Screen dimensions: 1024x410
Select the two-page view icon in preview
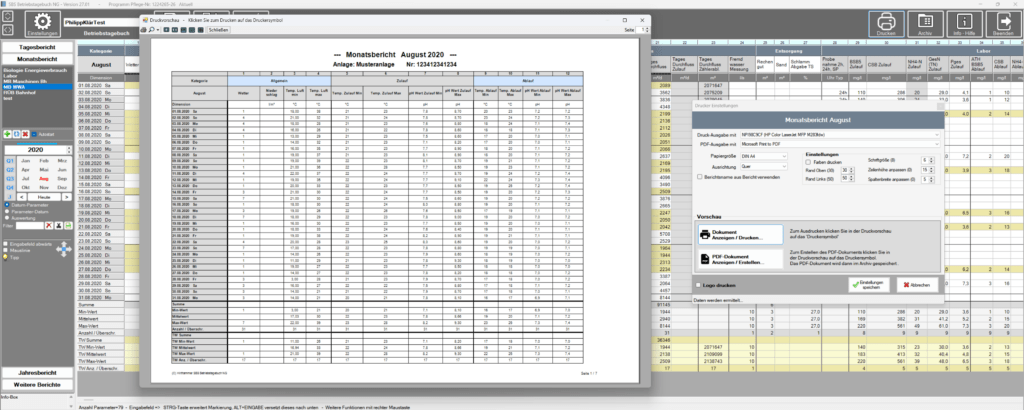[175, 30]
